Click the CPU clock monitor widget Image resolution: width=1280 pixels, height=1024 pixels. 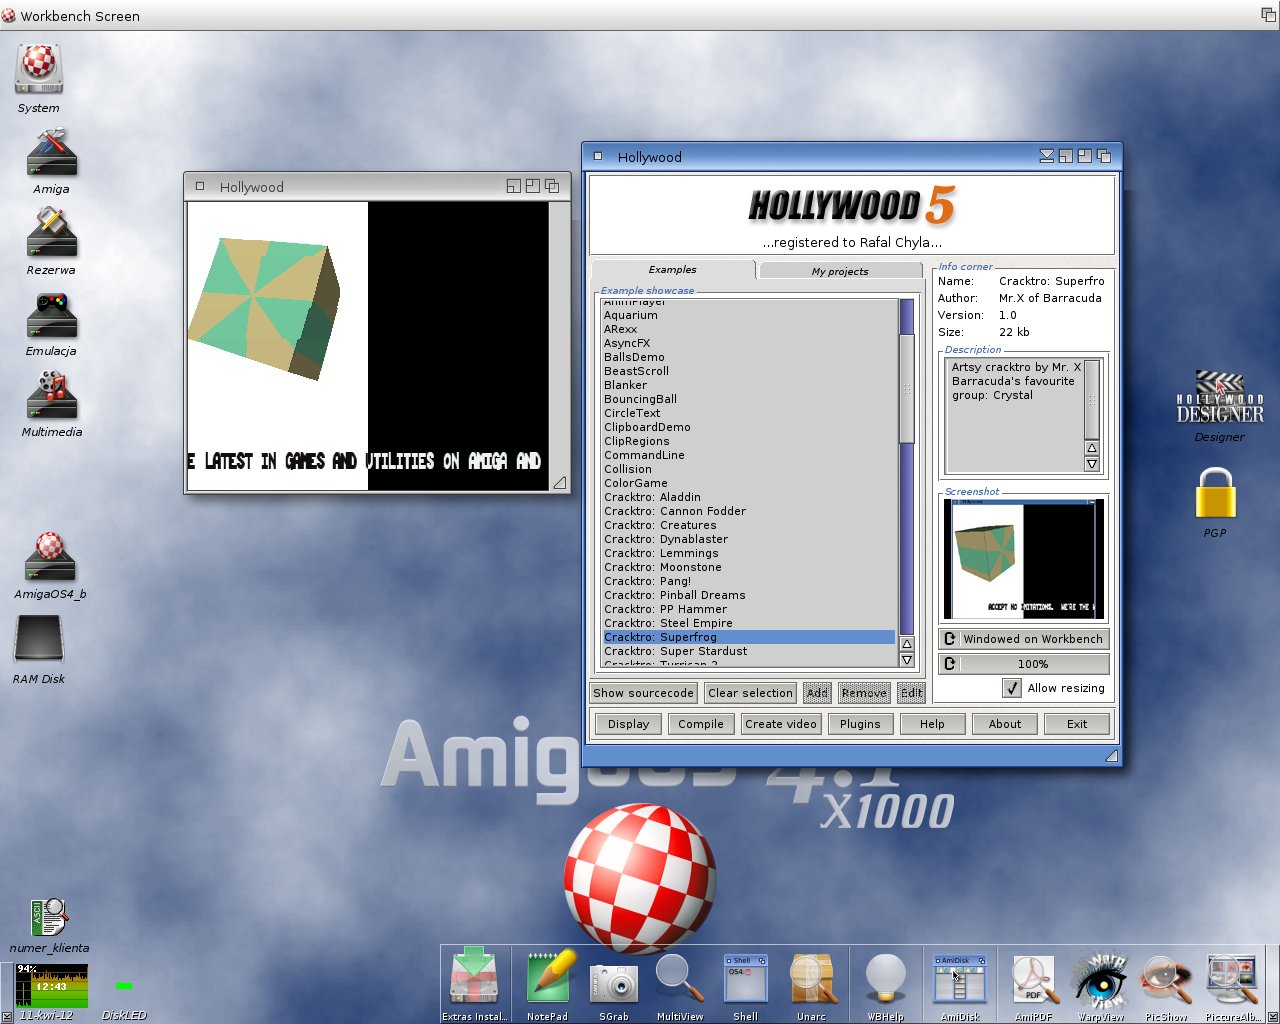tap(51, 986)
